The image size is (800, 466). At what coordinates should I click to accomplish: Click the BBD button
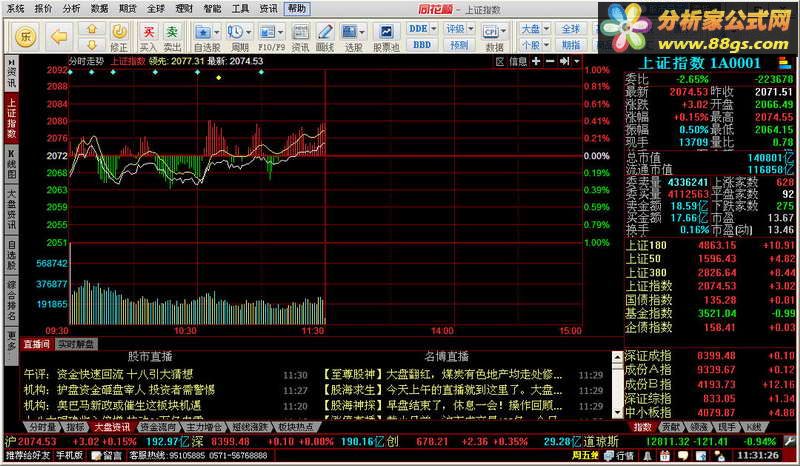tap(422, 45)
